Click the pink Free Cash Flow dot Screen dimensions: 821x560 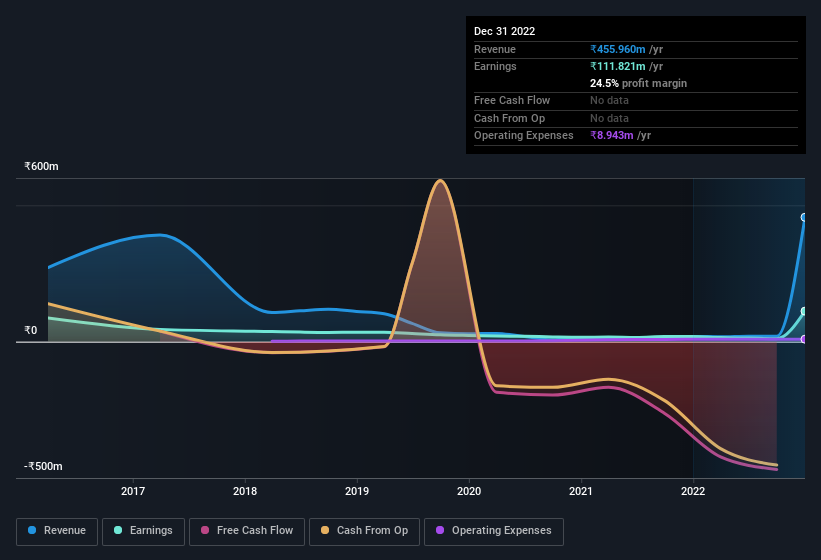[x=205, y=530]
